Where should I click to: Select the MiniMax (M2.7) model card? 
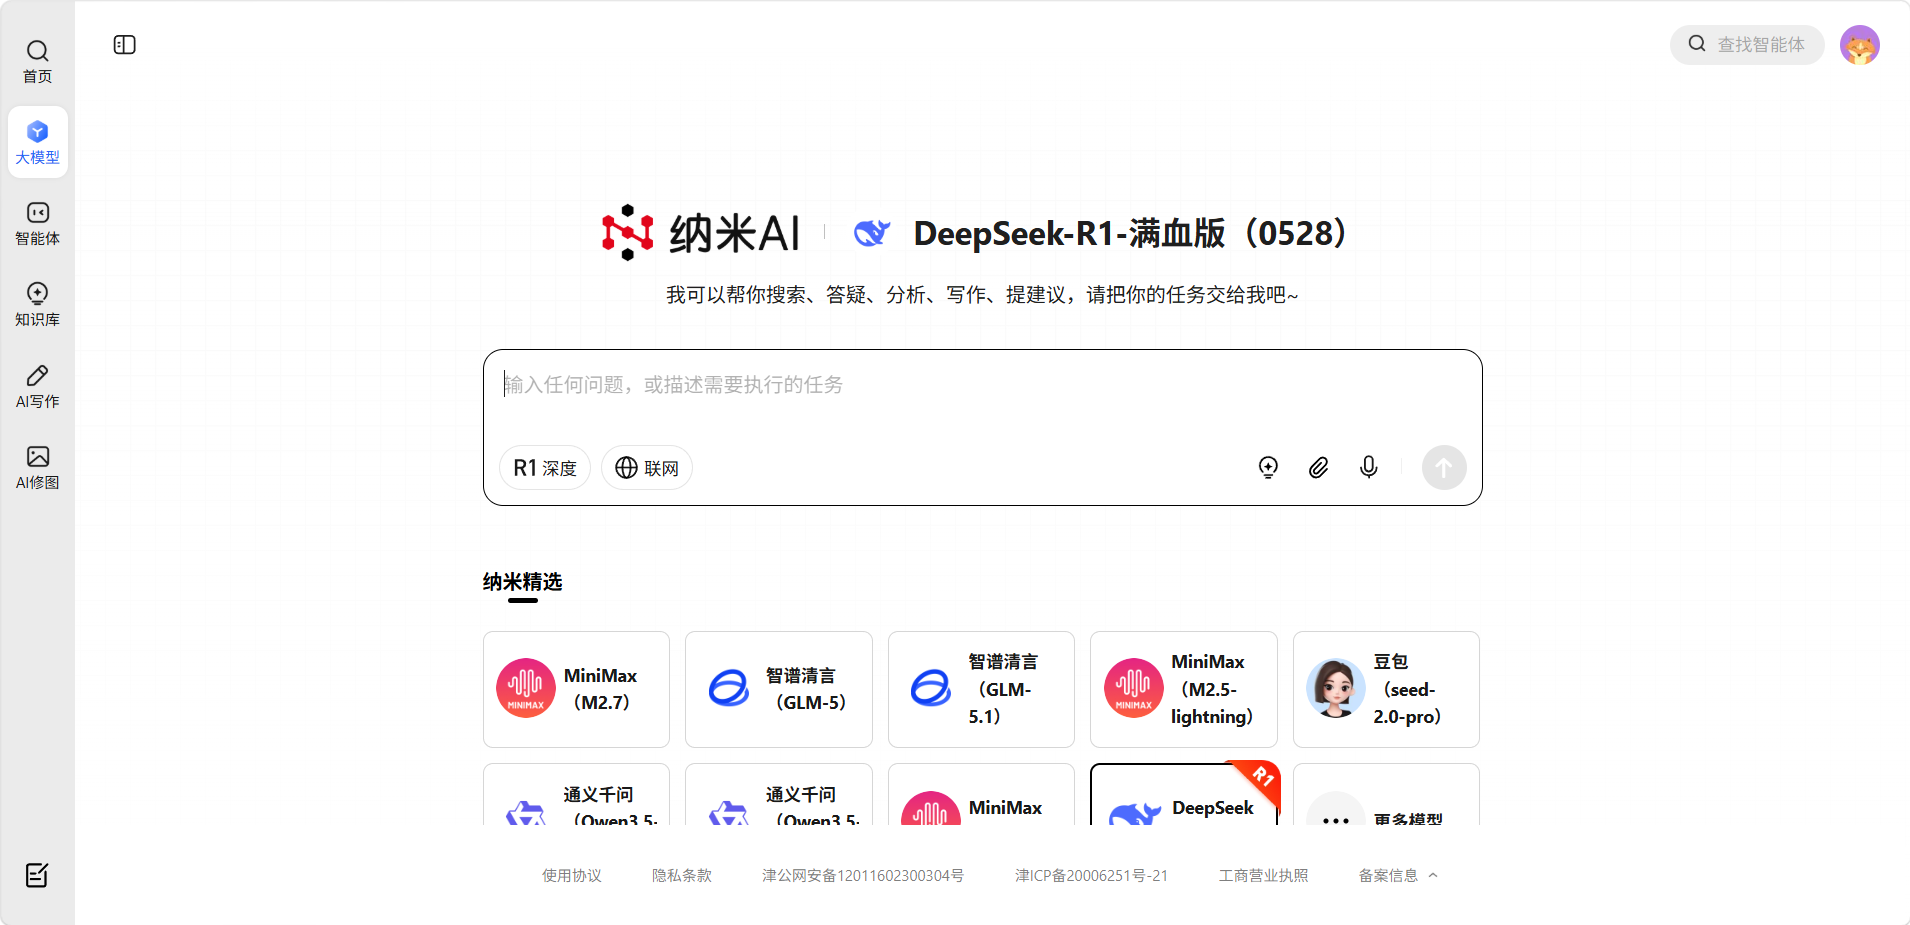(x=577, y=689)
